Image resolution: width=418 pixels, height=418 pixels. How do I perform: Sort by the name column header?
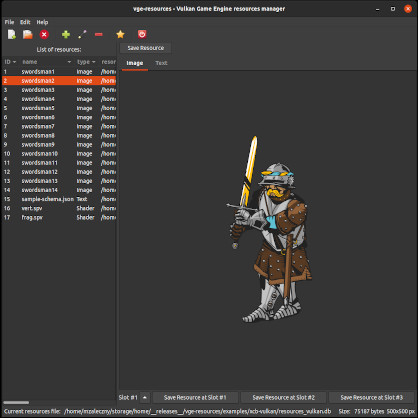[x=46, y=62]
